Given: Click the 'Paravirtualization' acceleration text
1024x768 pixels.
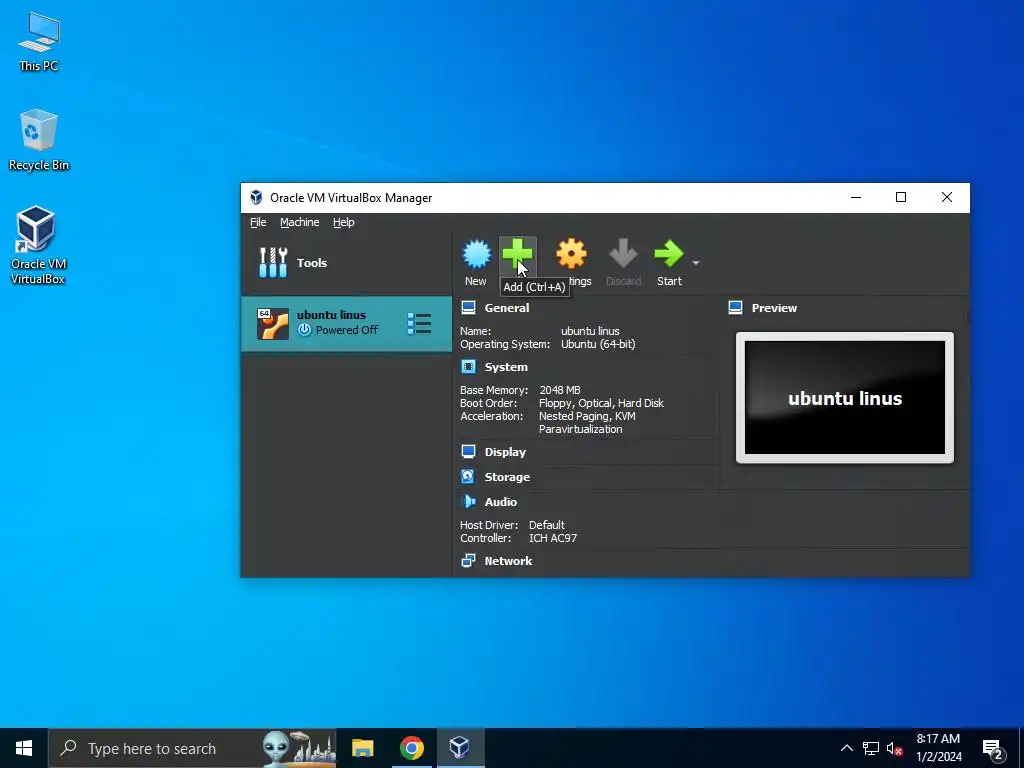Looking at the screenshot, I should (581, 429).
